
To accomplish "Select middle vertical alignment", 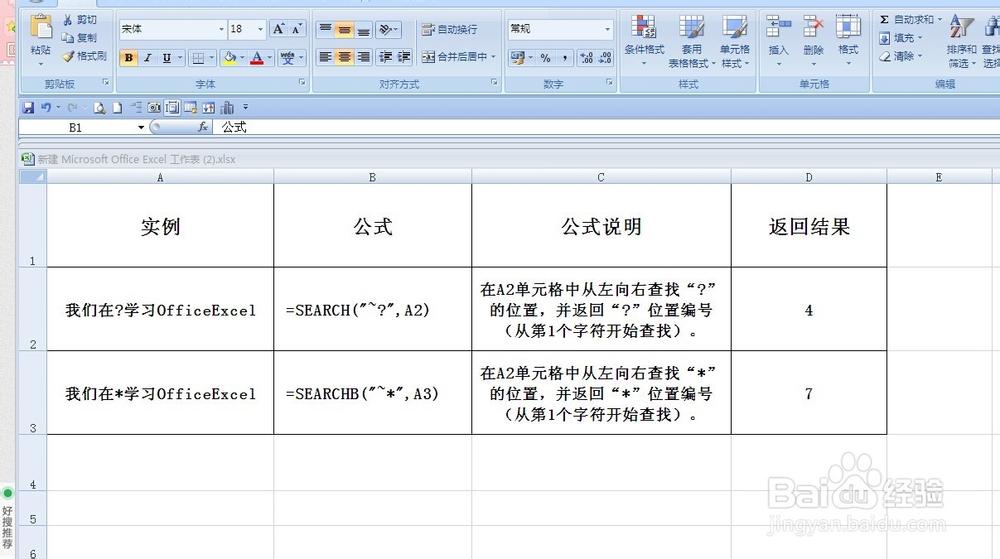I will 344,29.
